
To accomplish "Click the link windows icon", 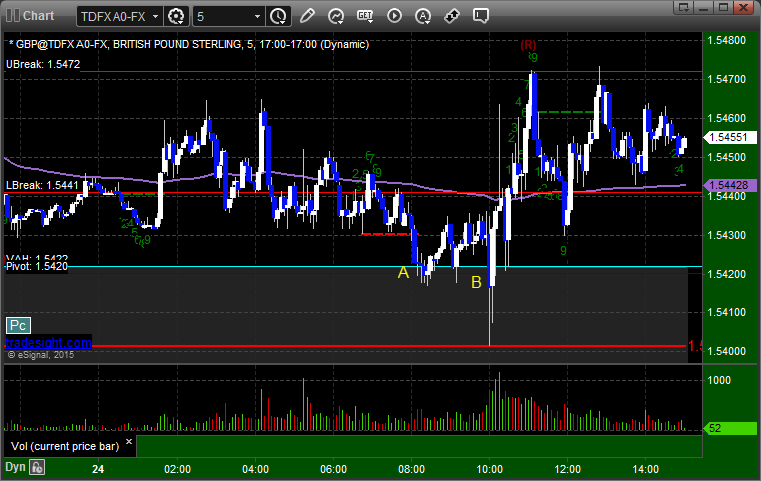I will [x=452, y=16].
